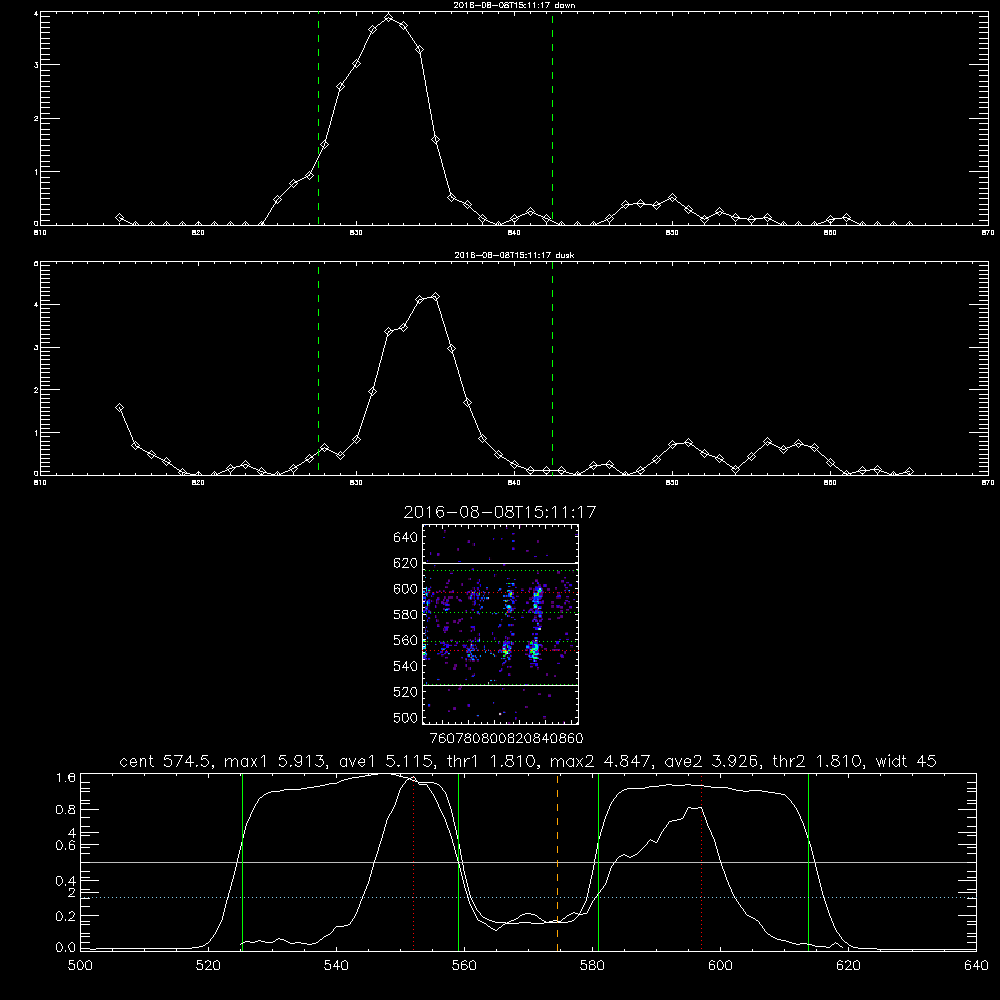The image size is (1000, 1000).
Task: Click bottom plot y-axis label '1.6'
Action: [x=66, y=778]
